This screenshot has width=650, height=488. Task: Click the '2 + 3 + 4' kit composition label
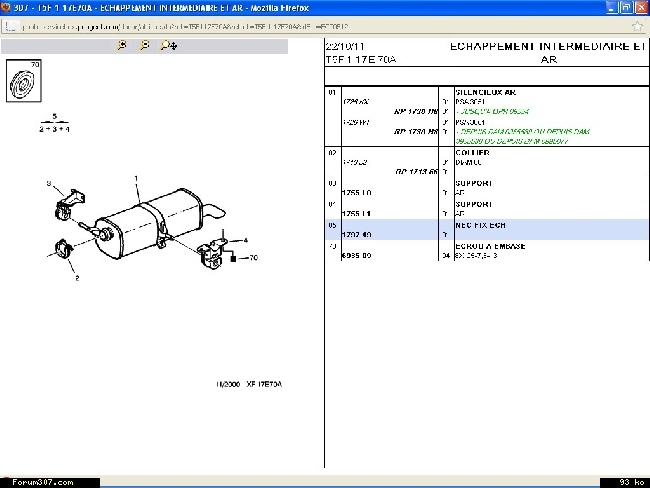(x=54, y=129)
